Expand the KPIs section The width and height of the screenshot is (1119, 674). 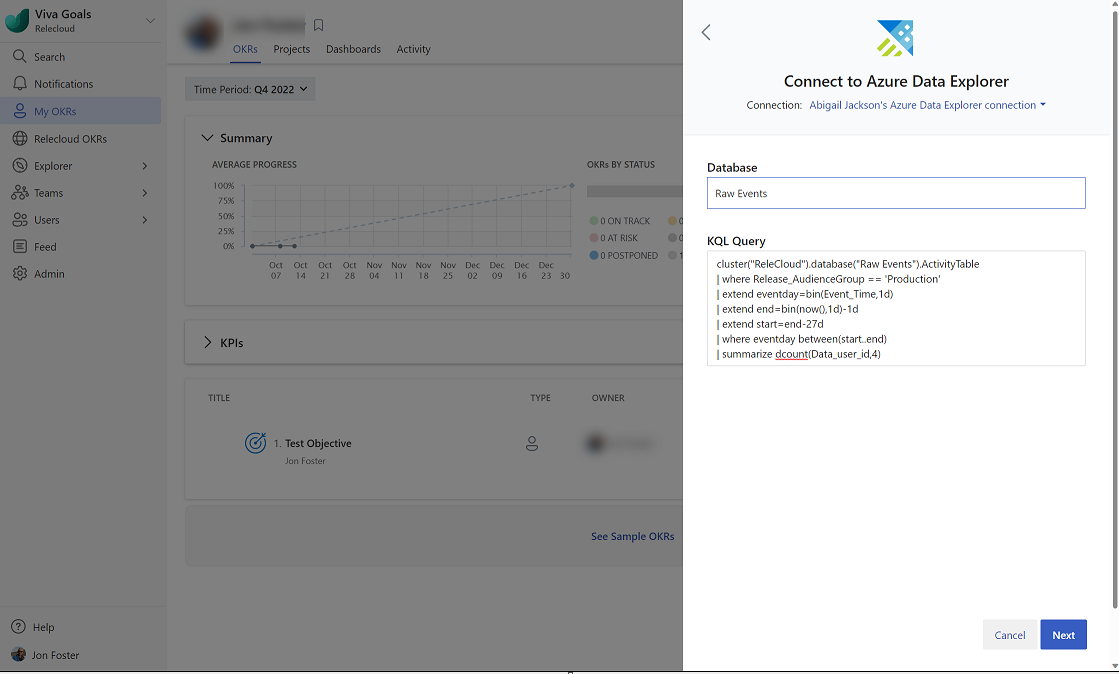point(208,343)
